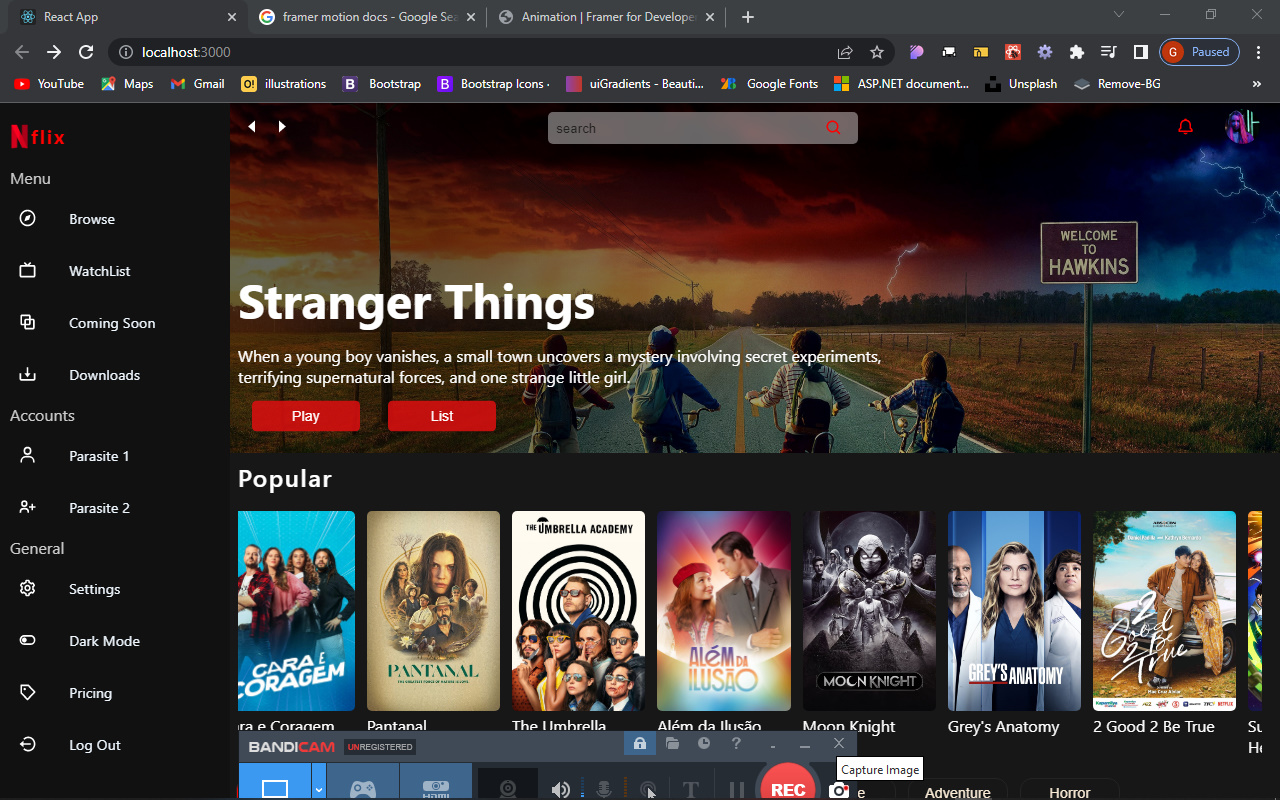Toggle Bandicam microphone
This screenshot has width=1280, height=800.
(x=604, y=790)
